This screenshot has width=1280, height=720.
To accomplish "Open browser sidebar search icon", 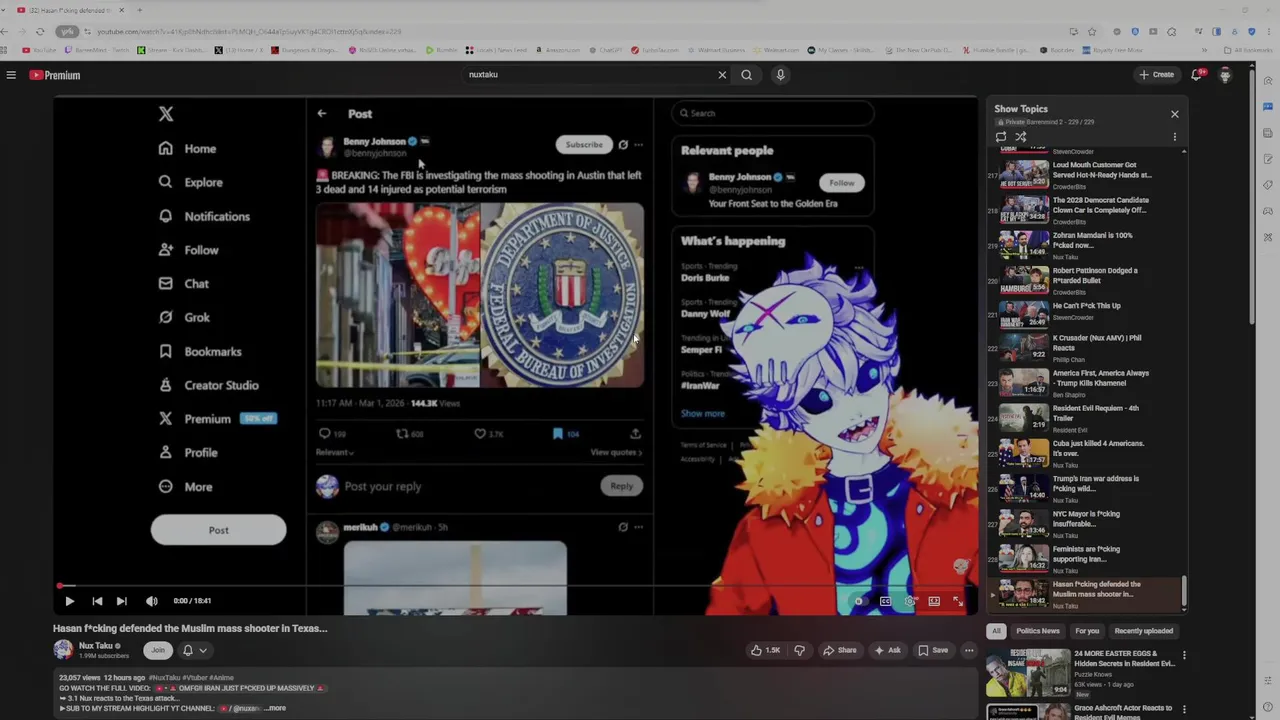I will 1268,81.
